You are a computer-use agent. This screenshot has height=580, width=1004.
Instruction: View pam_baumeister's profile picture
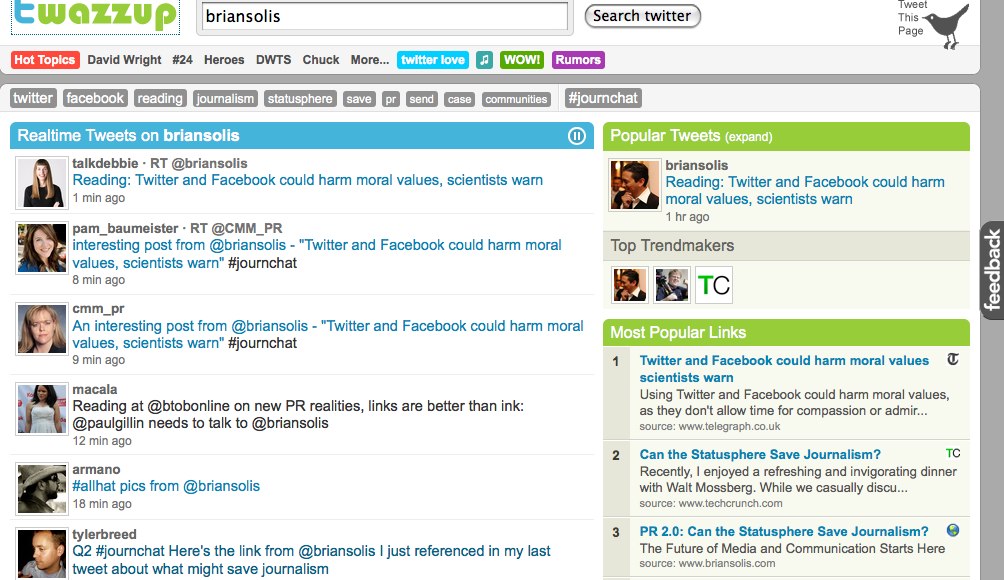tap(42, 248)
